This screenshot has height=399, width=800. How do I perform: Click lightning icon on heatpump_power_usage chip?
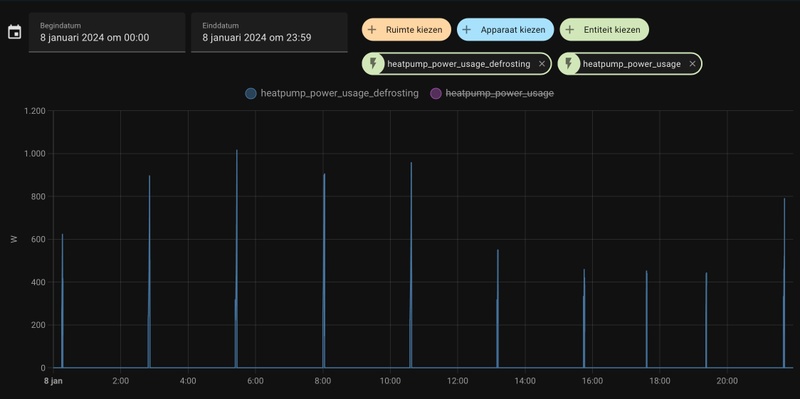pos(568,64)
